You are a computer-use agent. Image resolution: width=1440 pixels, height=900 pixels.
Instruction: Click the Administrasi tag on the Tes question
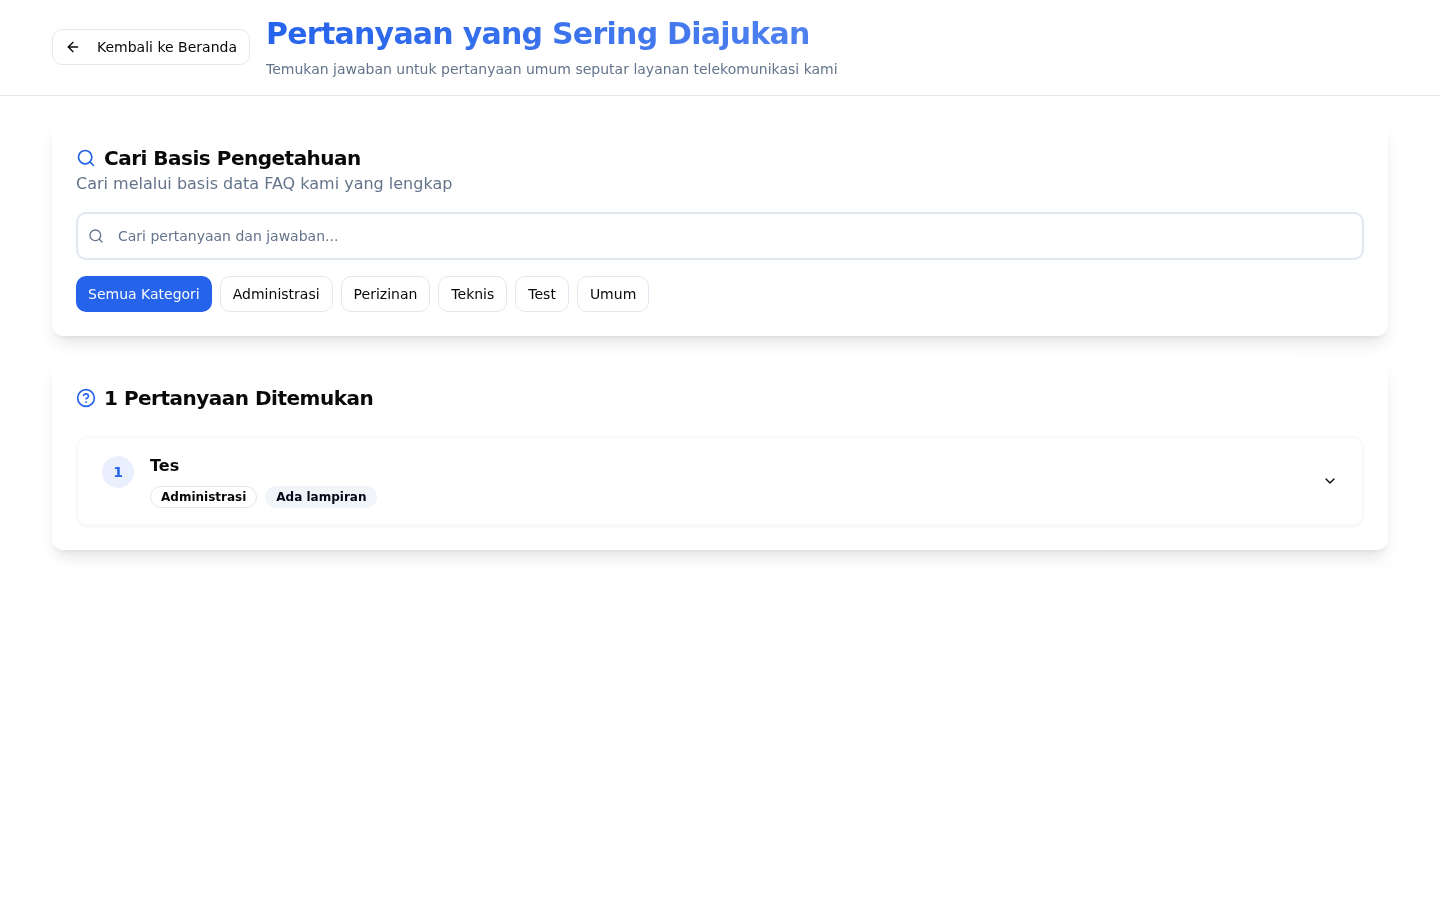[203, 497]
